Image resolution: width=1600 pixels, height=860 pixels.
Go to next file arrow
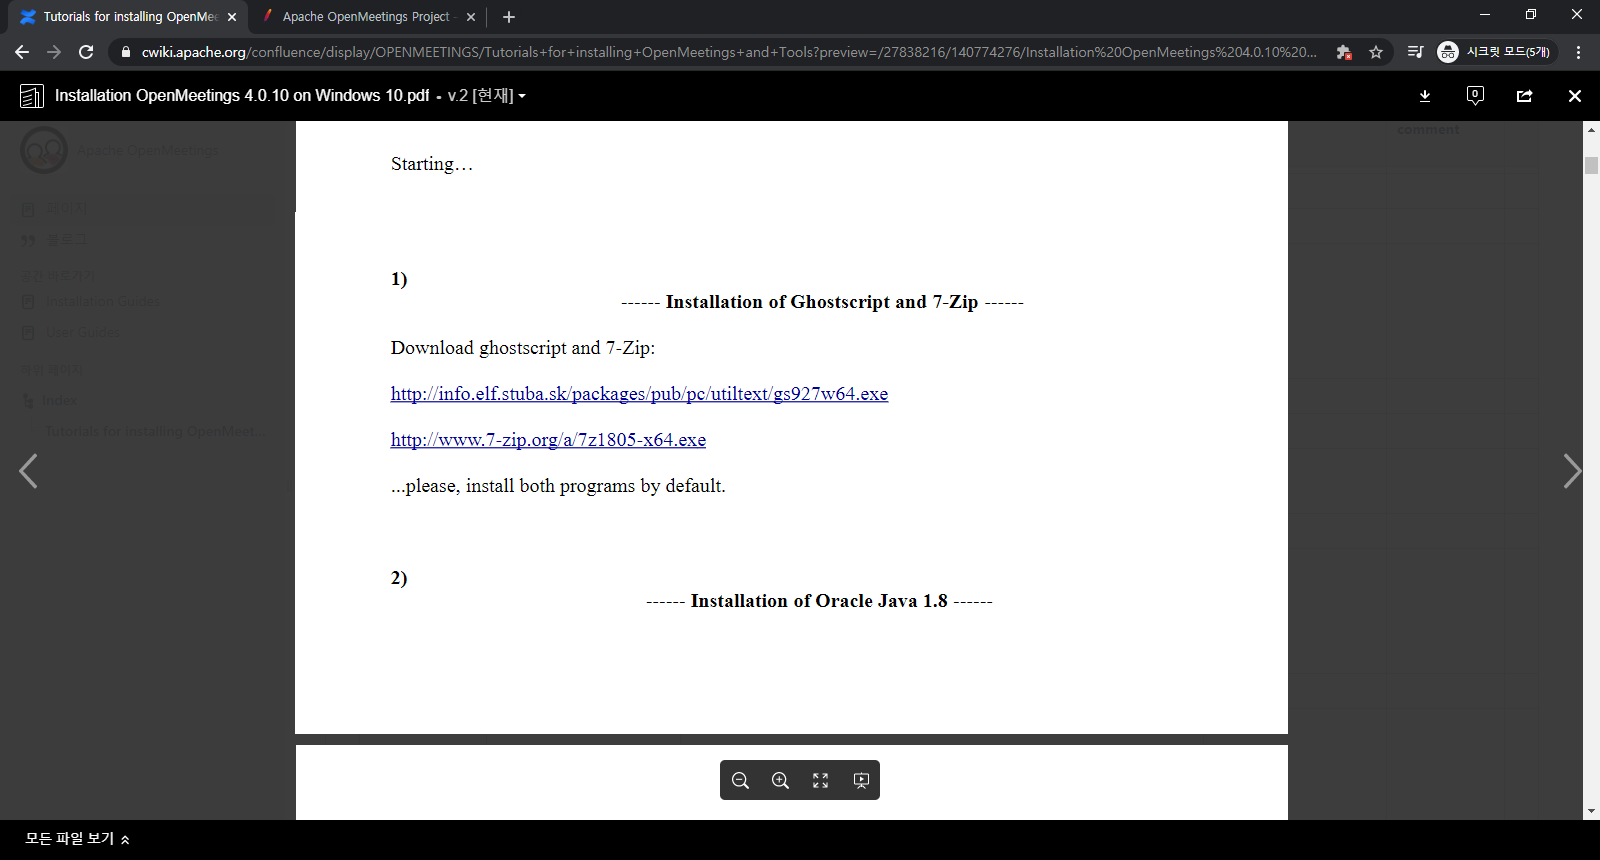coord(1572,471)
